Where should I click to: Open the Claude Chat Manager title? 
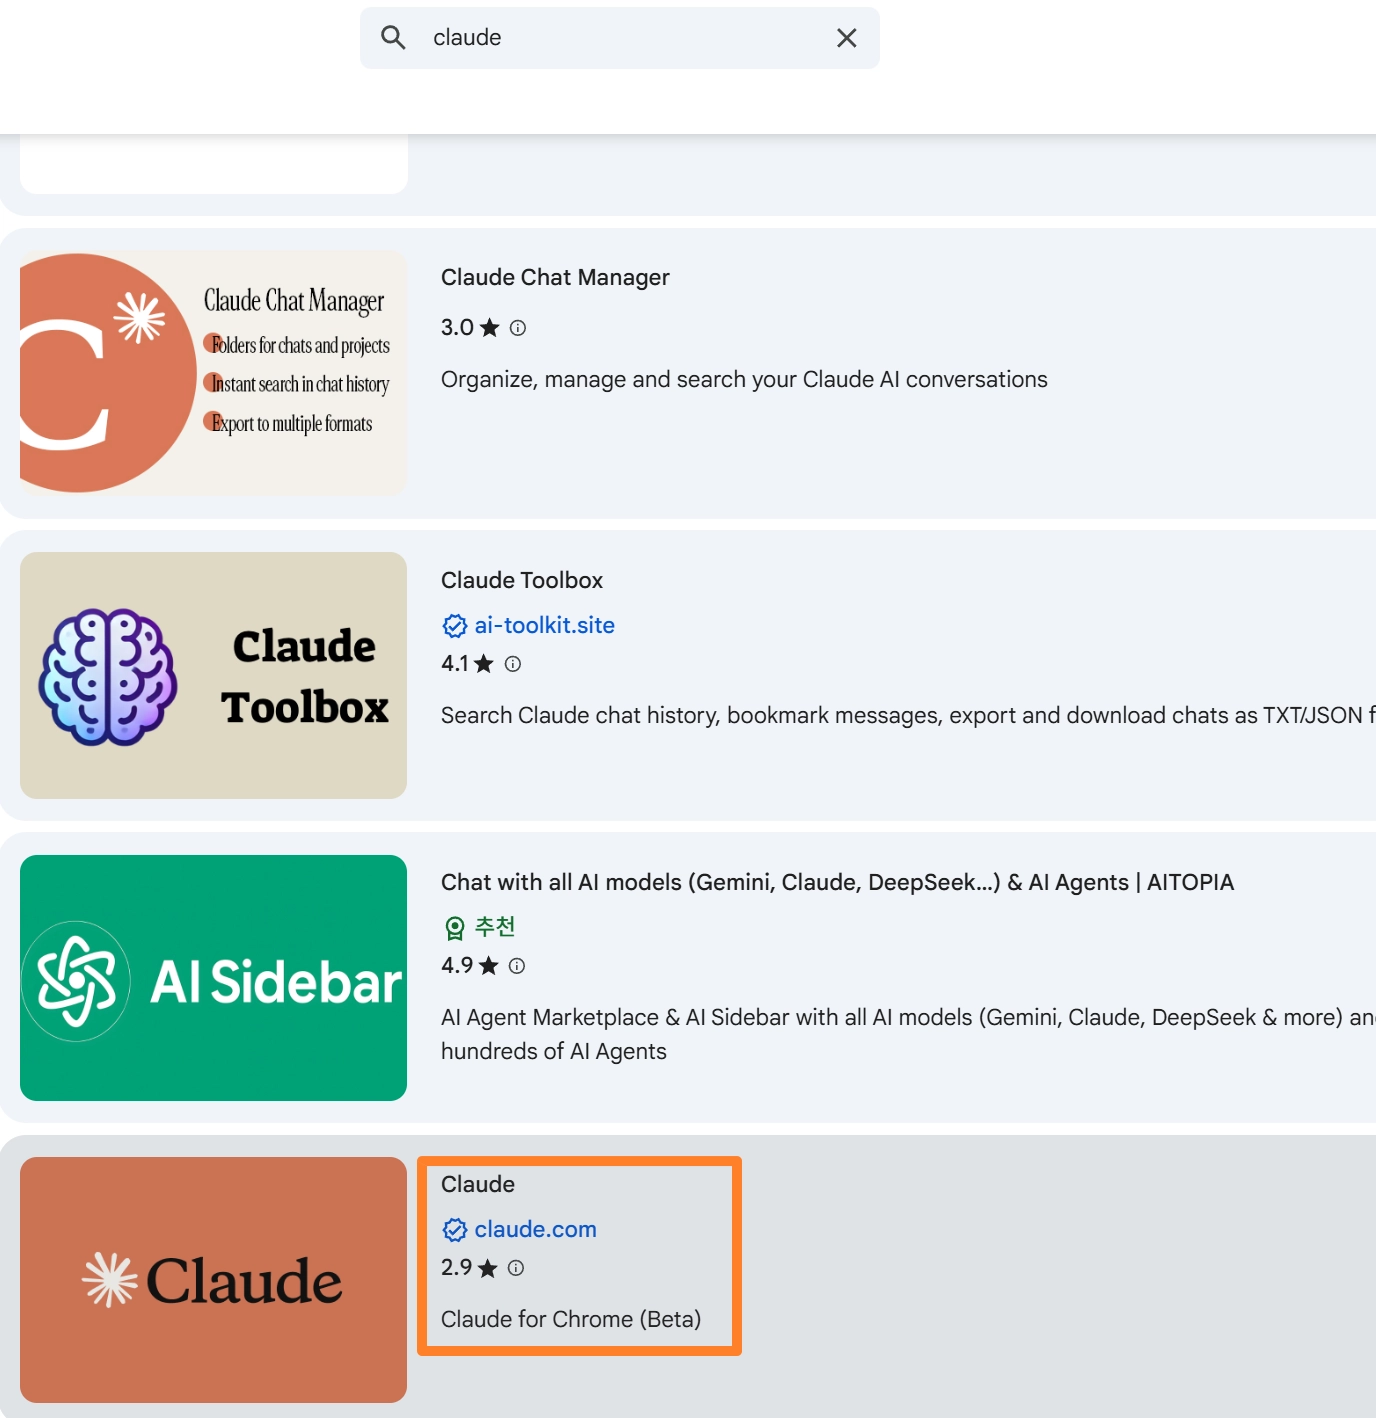[555, 277]
